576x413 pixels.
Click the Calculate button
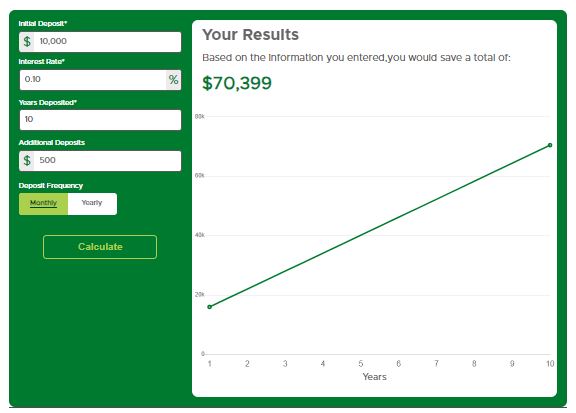(x=100, y=247)
